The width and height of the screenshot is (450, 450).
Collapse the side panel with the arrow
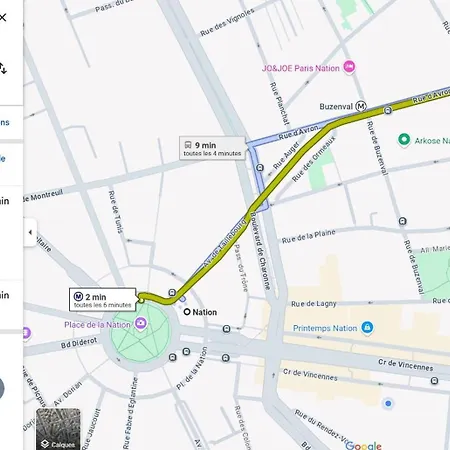click(30, 232)
